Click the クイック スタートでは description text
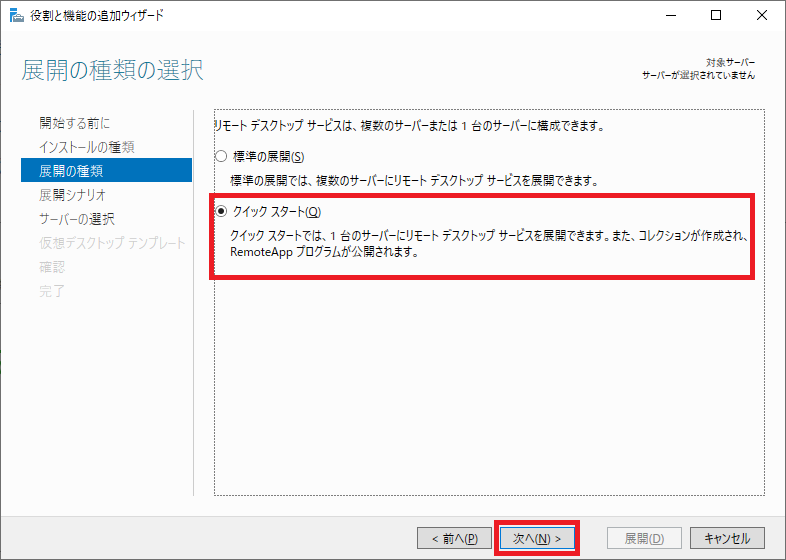Screen dimensions: 786x560 [x=489, y=244]
